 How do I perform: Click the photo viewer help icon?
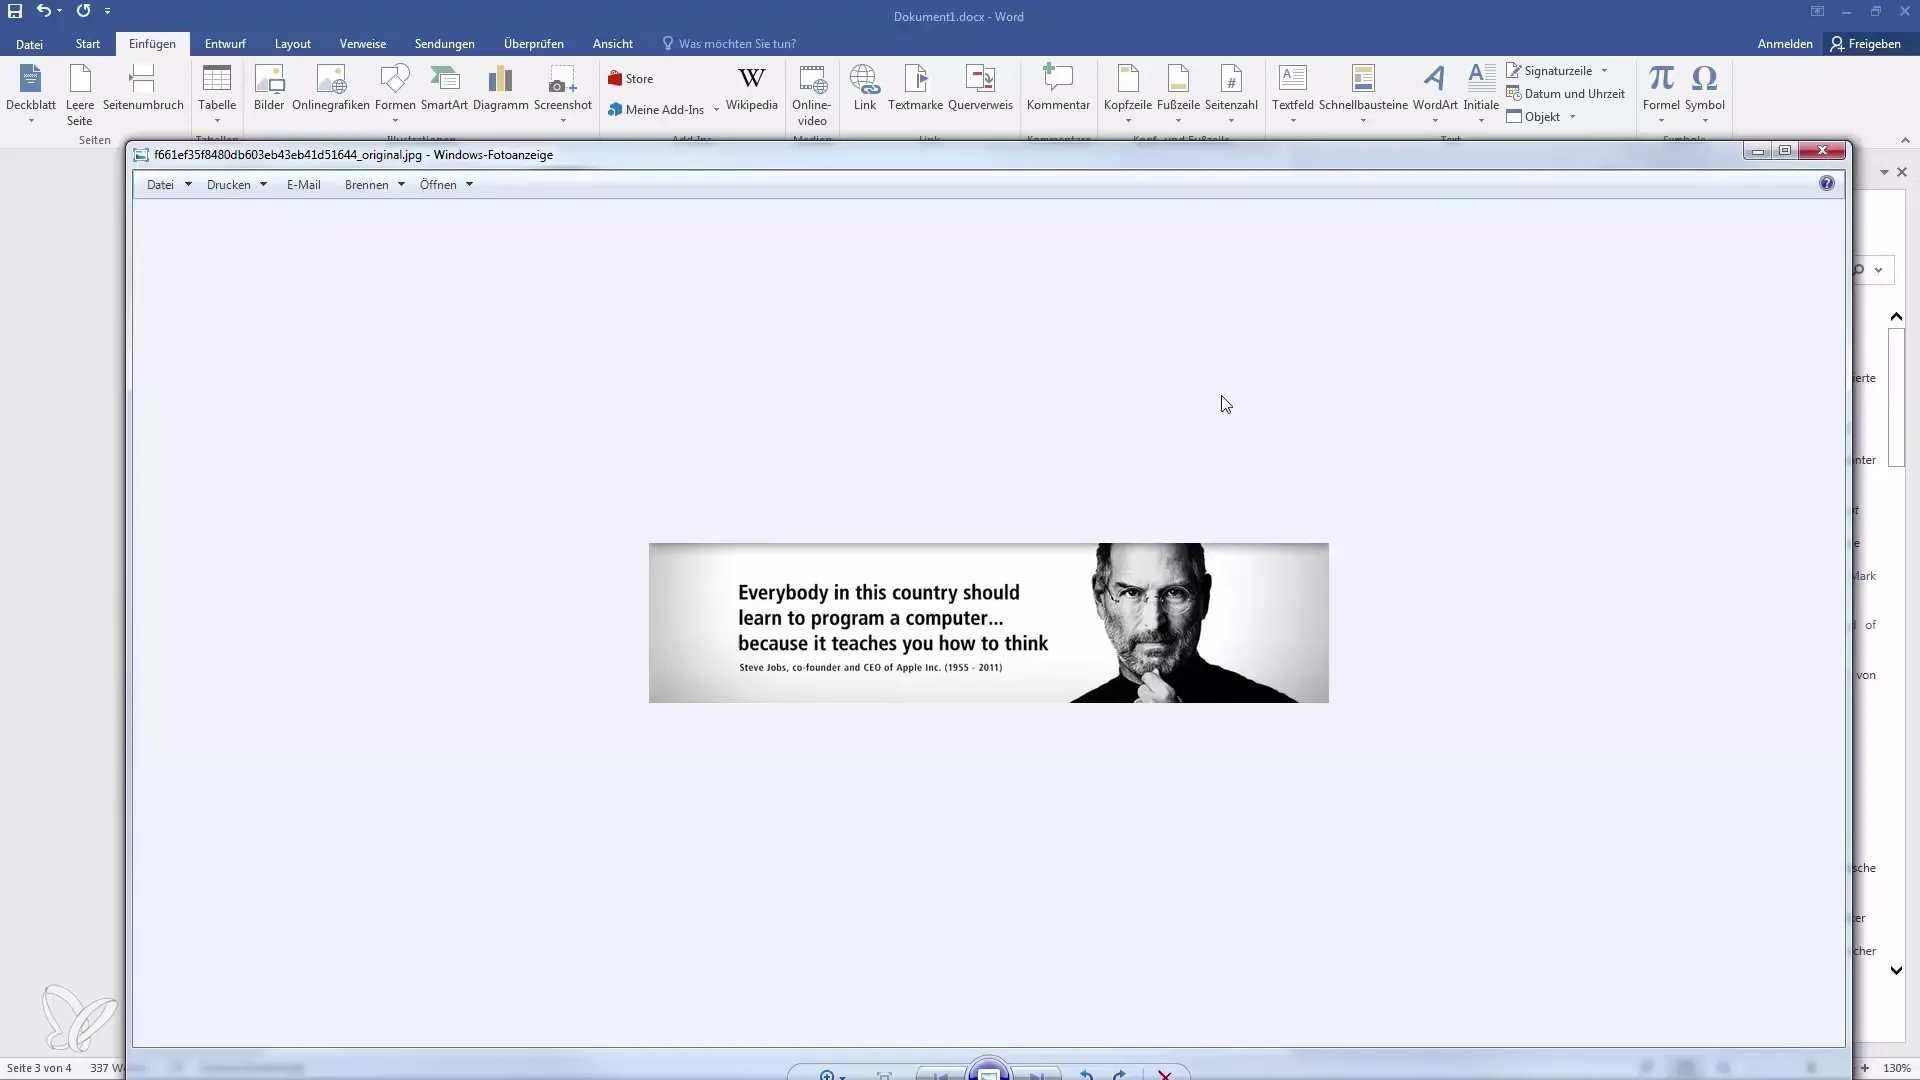point(1827,184)
